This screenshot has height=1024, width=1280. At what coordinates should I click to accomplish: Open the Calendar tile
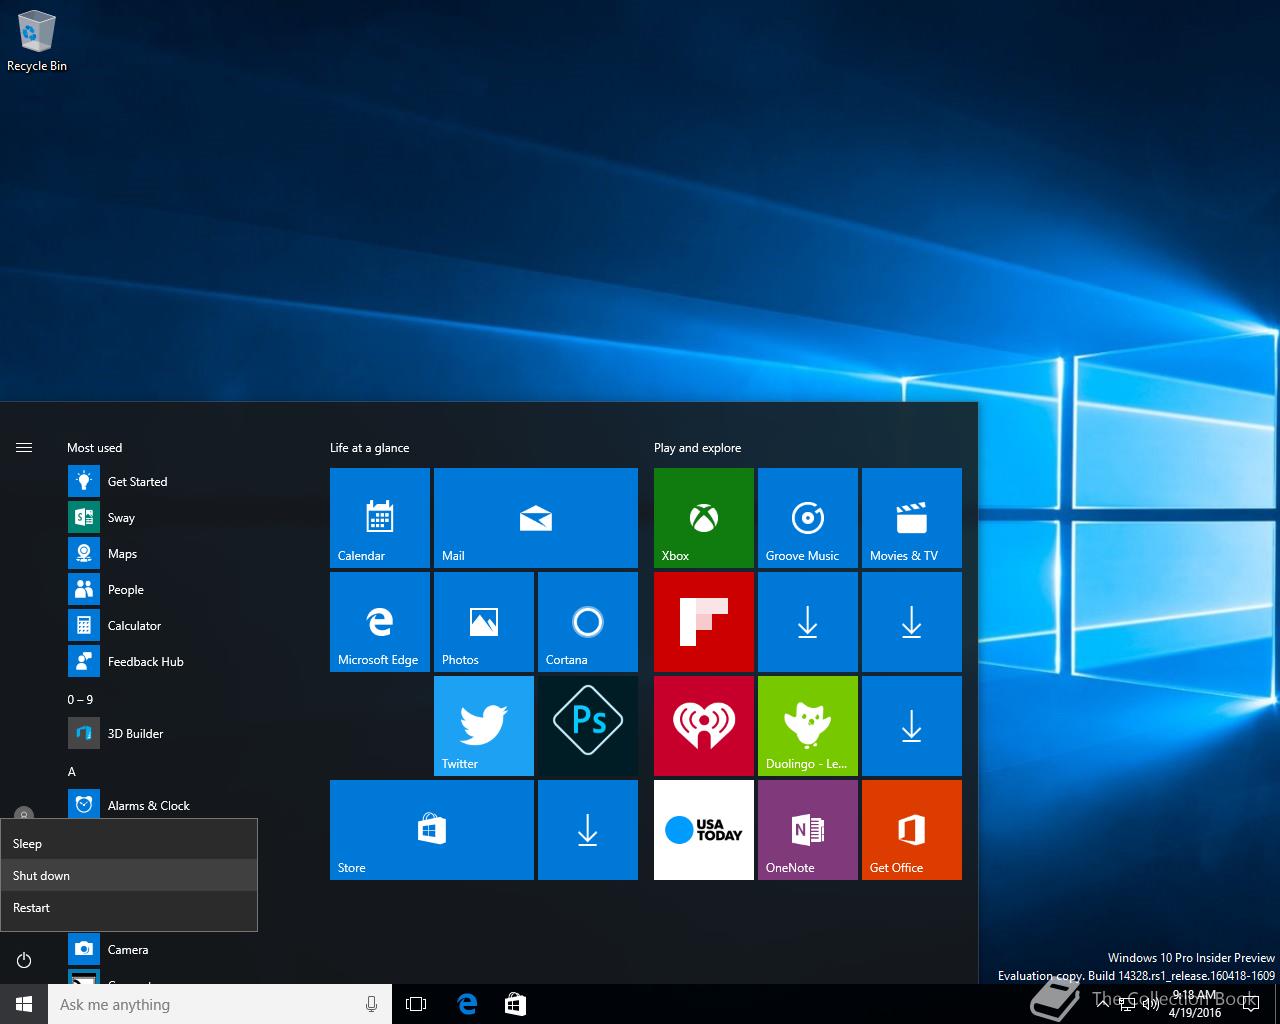(380, 518)
